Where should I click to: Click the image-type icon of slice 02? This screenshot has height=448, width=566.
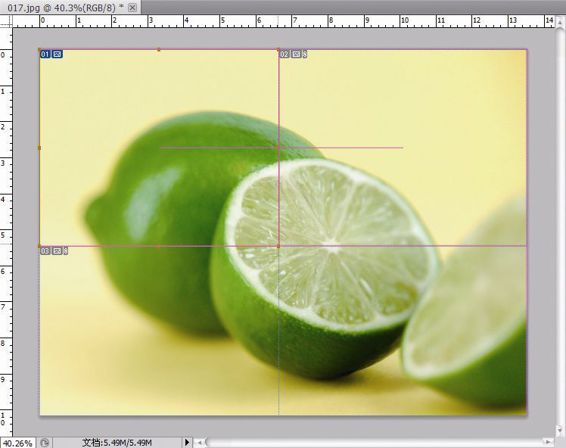(296, 55)
